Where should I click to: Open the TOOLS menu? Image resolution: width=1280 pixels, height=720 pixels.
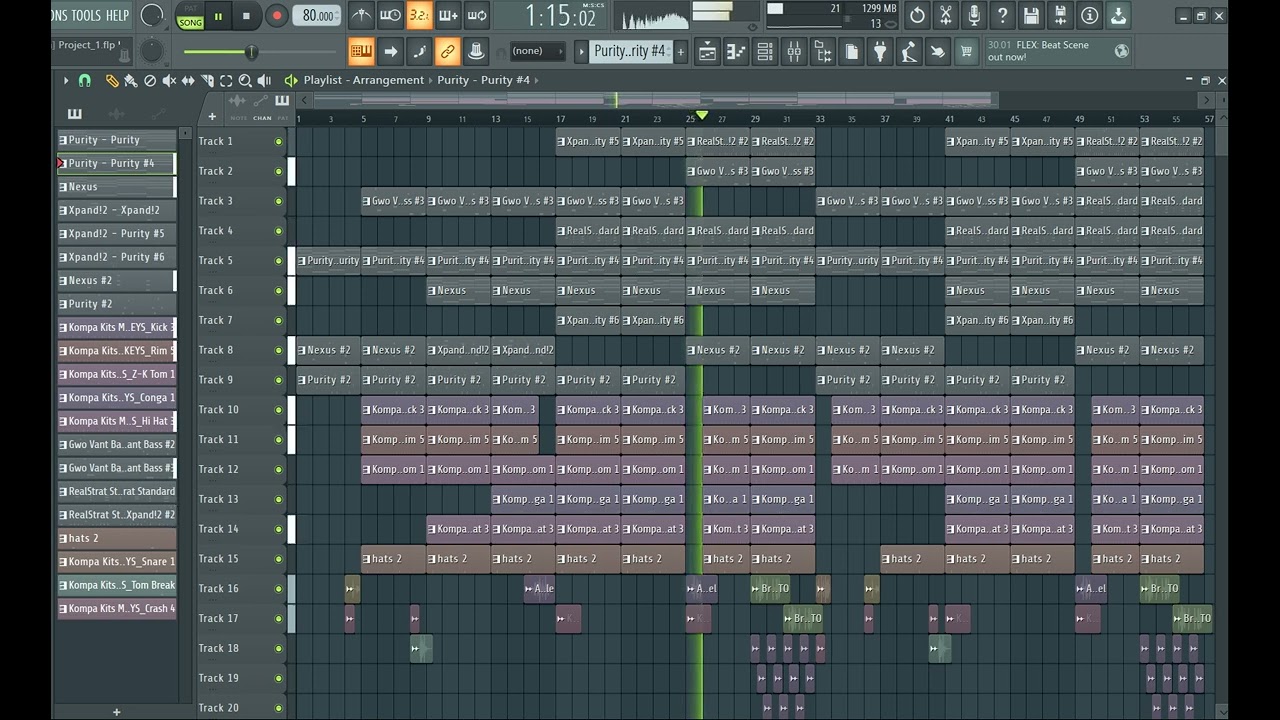pyautogui.click(x=86, y=15)
